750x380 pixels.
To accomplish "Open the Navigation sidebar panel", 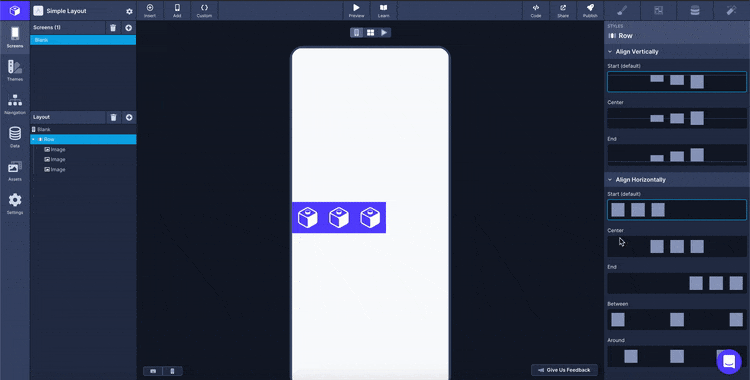I will (x=15, y=104).
